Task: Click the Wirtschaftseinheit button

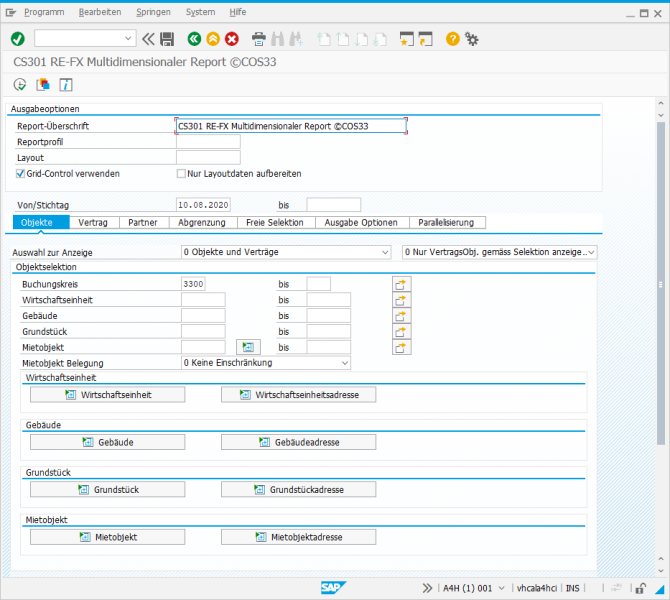Action: click(x=108, y=395)
